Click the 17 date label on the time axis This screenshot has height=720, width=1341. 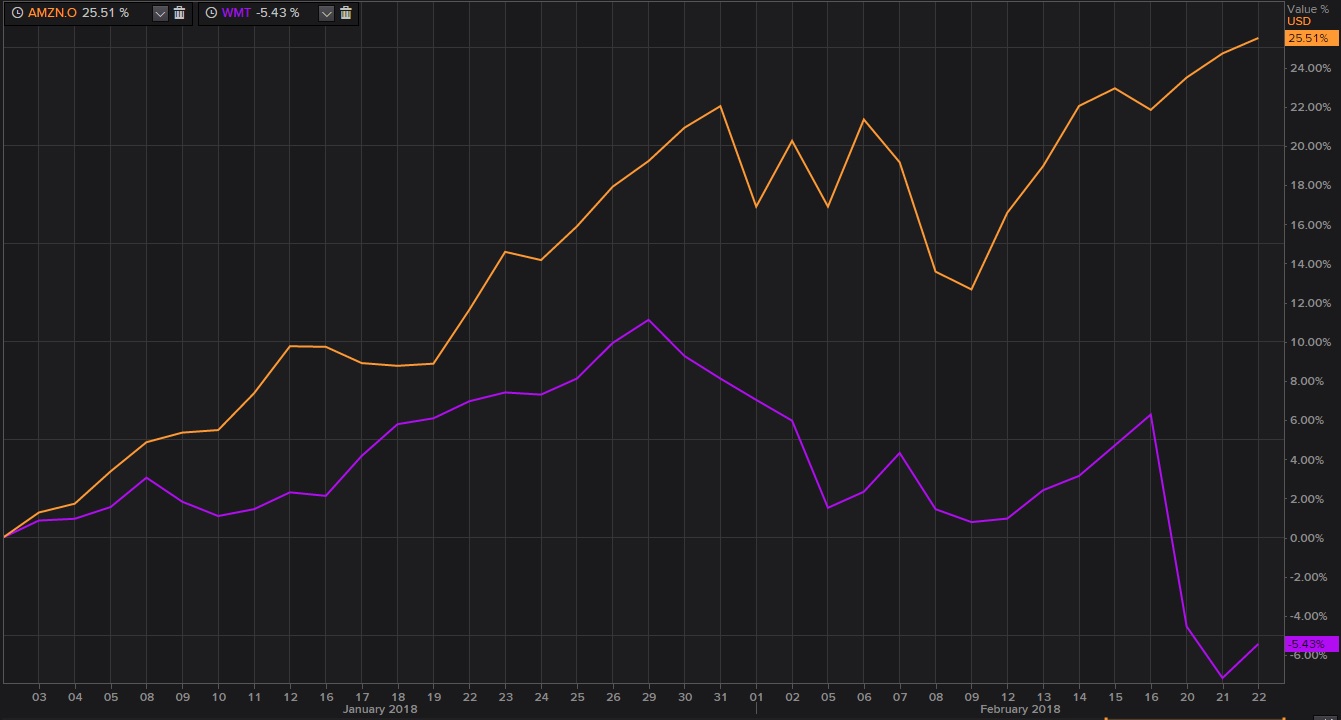362,696
